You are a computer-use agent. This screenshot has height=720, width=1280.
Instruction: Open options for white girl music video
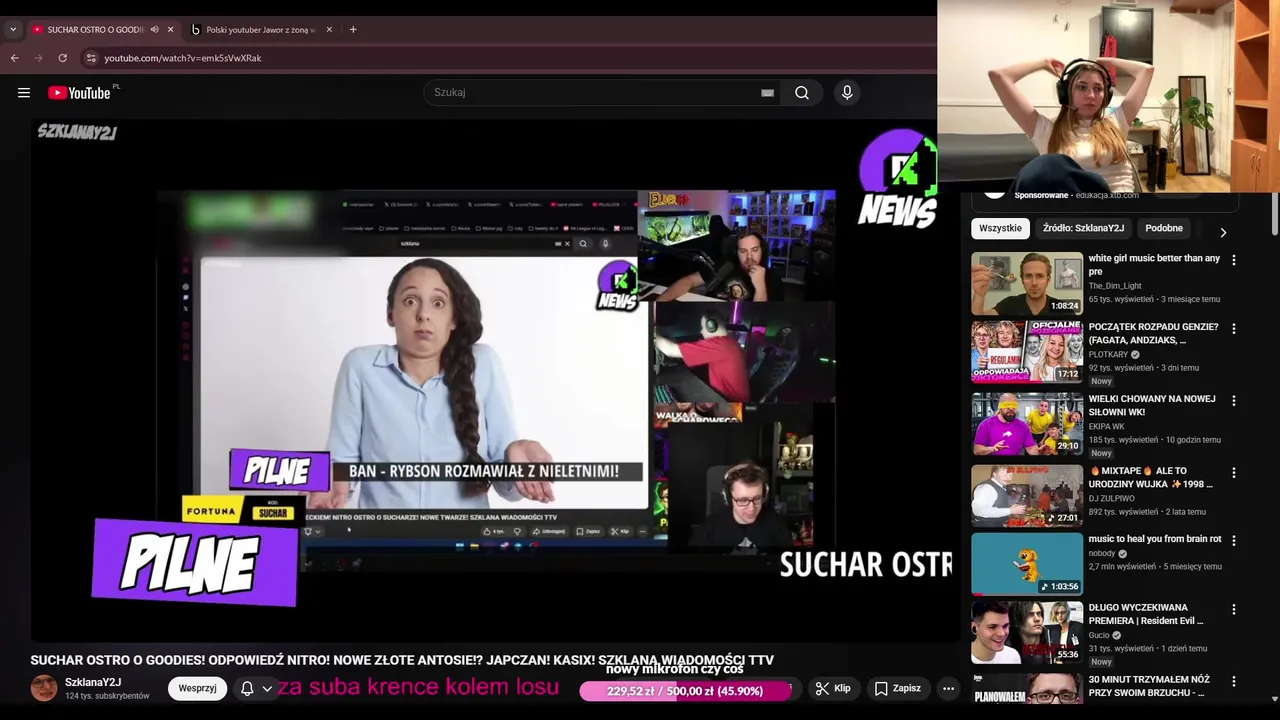pyautogui.click(x=1233, y=260)
